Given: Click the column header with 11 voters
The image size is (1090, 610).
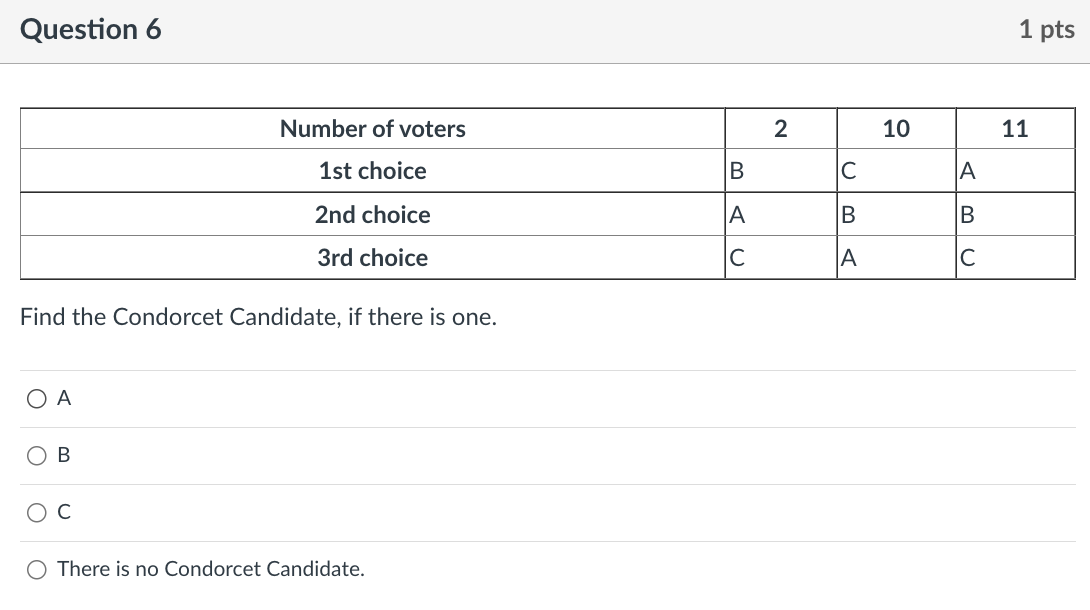Looking at the screenshot, I should (1015, 129).
